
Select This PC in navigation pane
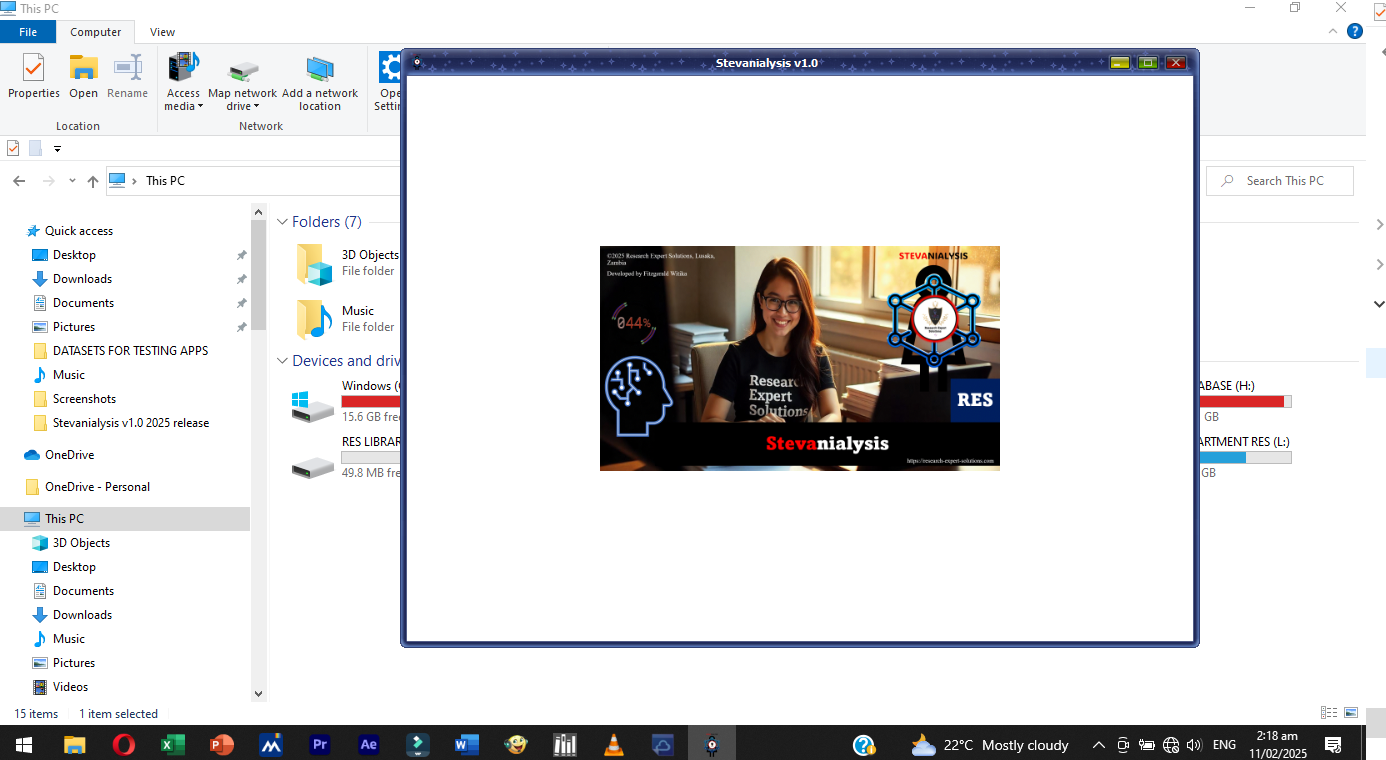64,519
